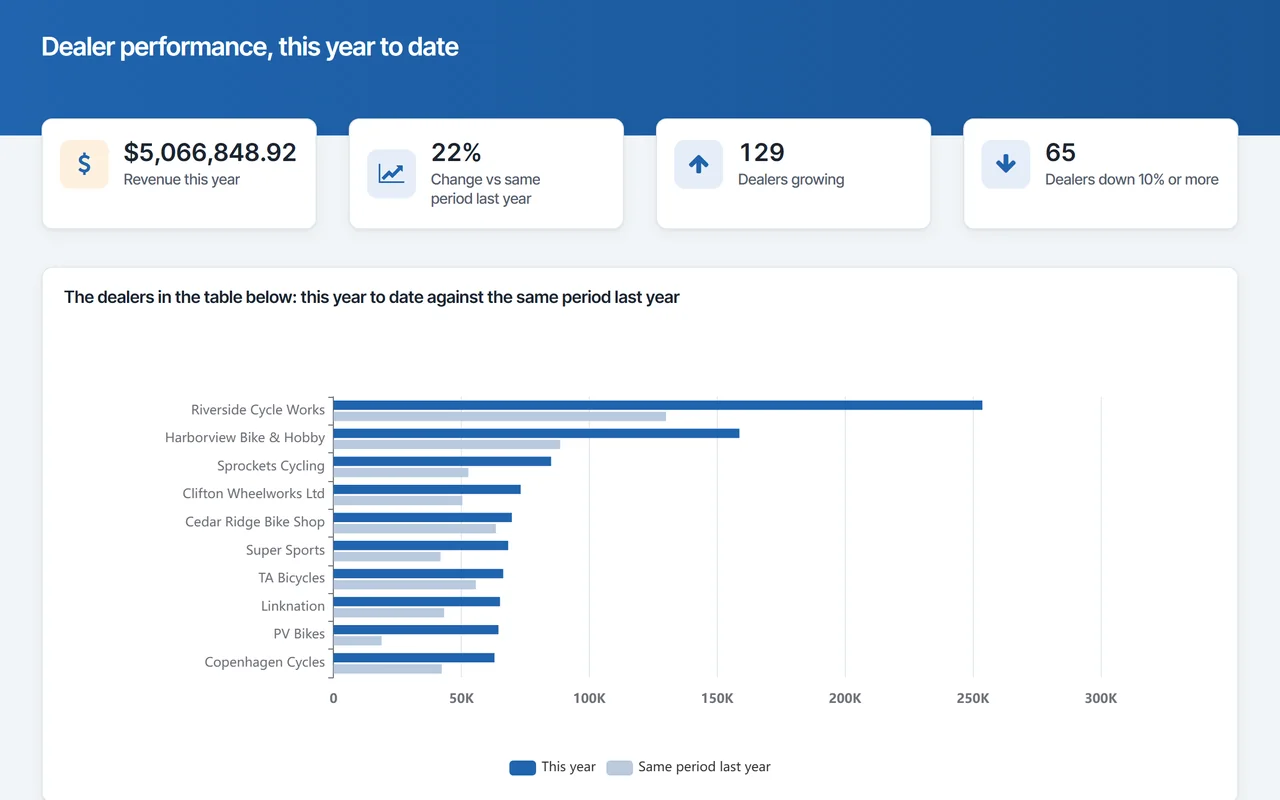Viewport: 1280px width, 800px height.
Task: Click the dollar sign revenue icon
Action: (x=84, y=164)
